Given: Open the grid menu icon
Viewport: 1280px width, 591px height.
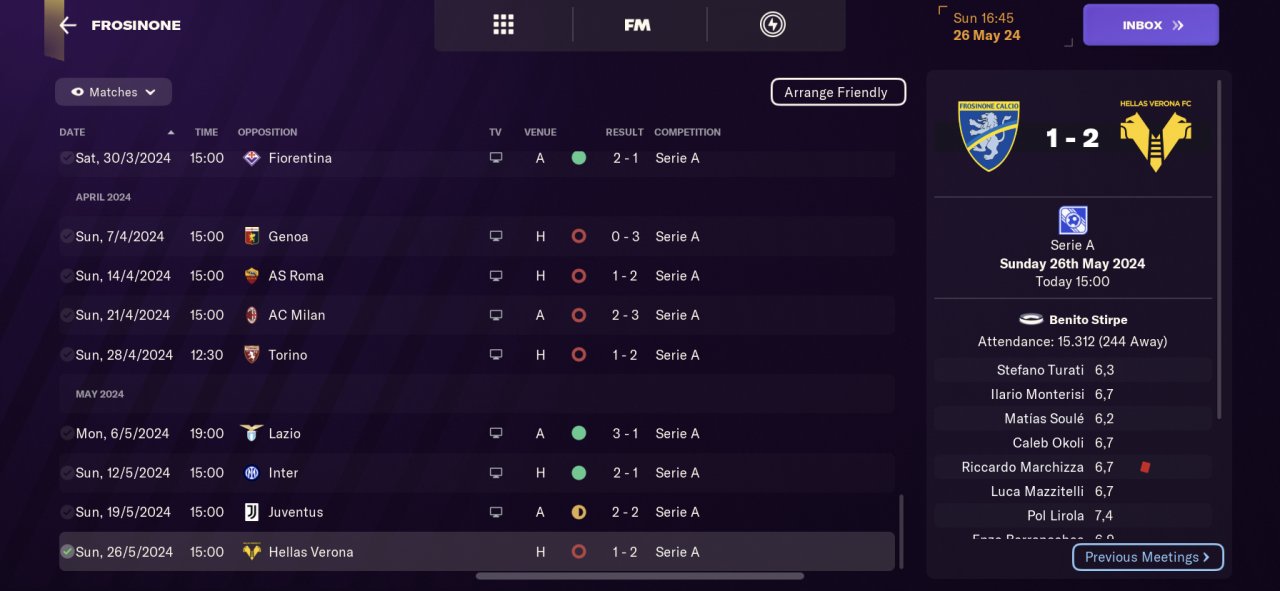Looking at the screenshot, I should 503,25.
